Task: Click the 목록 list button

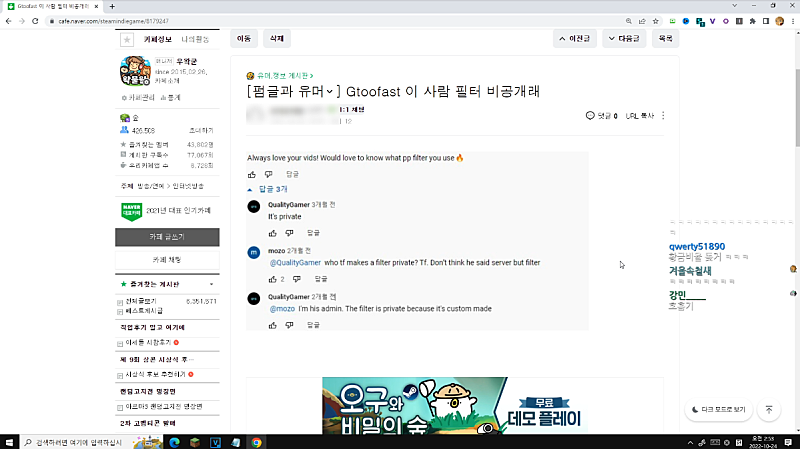Action: (665, 39)
